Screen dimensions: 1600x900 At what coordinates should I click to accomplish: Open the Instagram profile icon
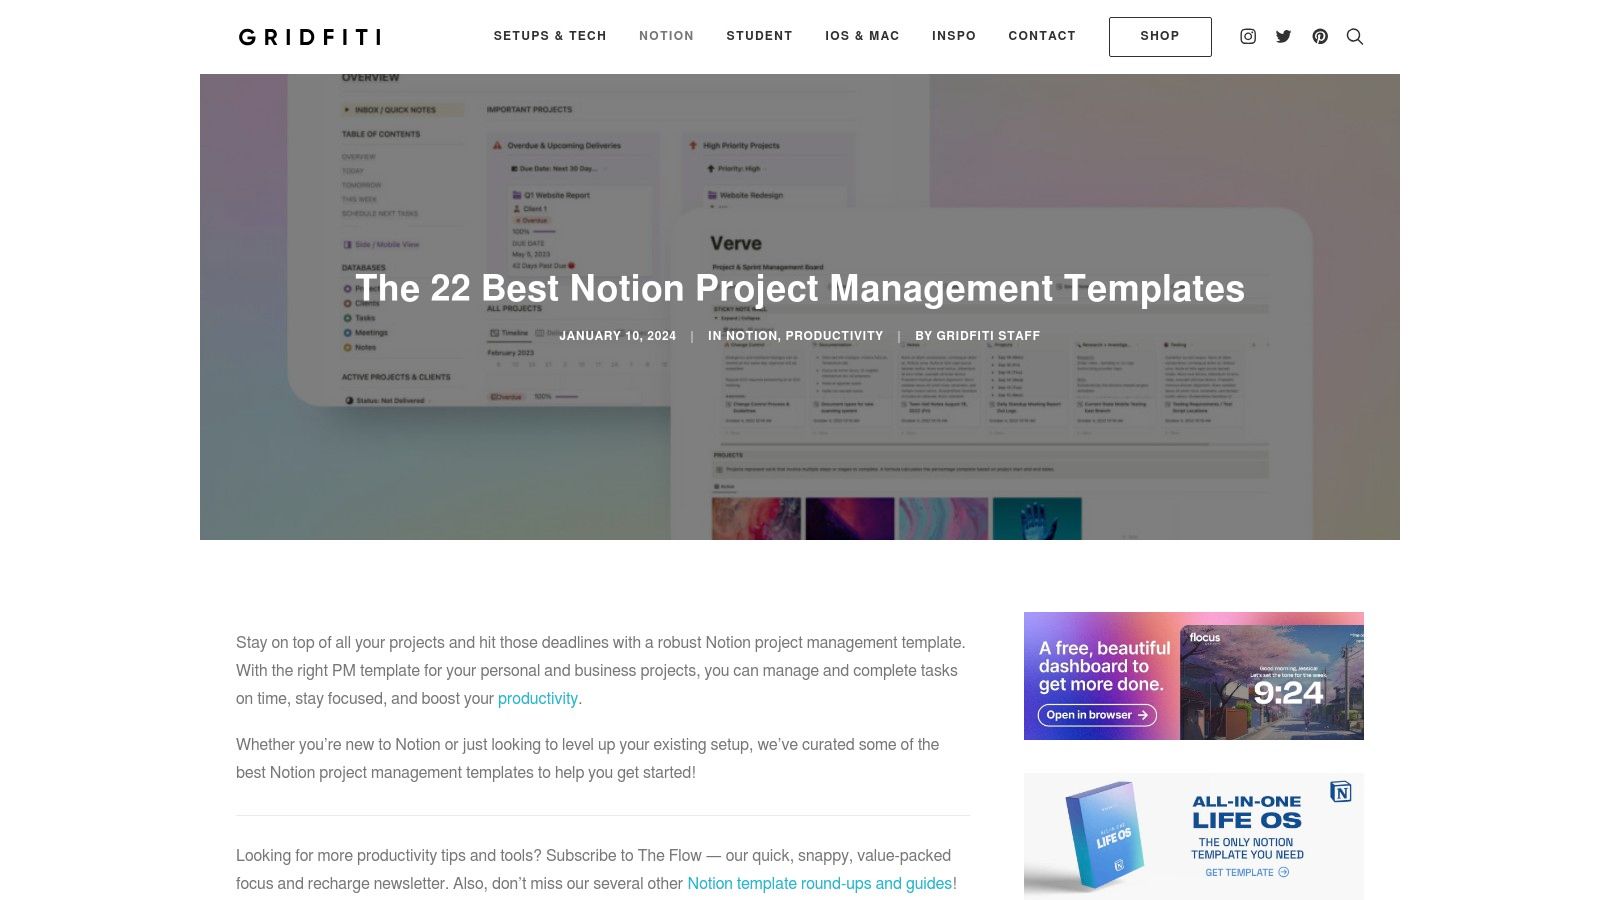tap(1248, 36)
